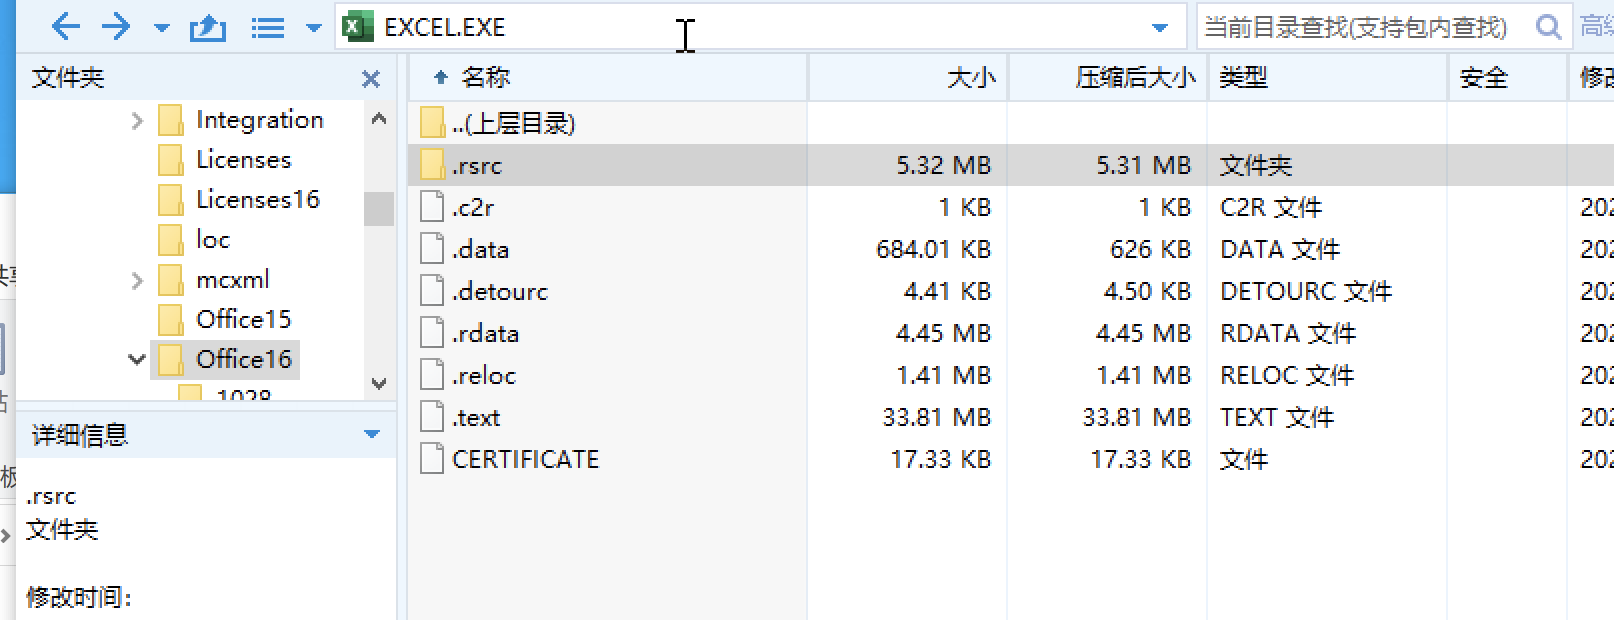This screenshot has height=620, width=1614.
Task: Go forward with the right arrow button
Action: 117,27
